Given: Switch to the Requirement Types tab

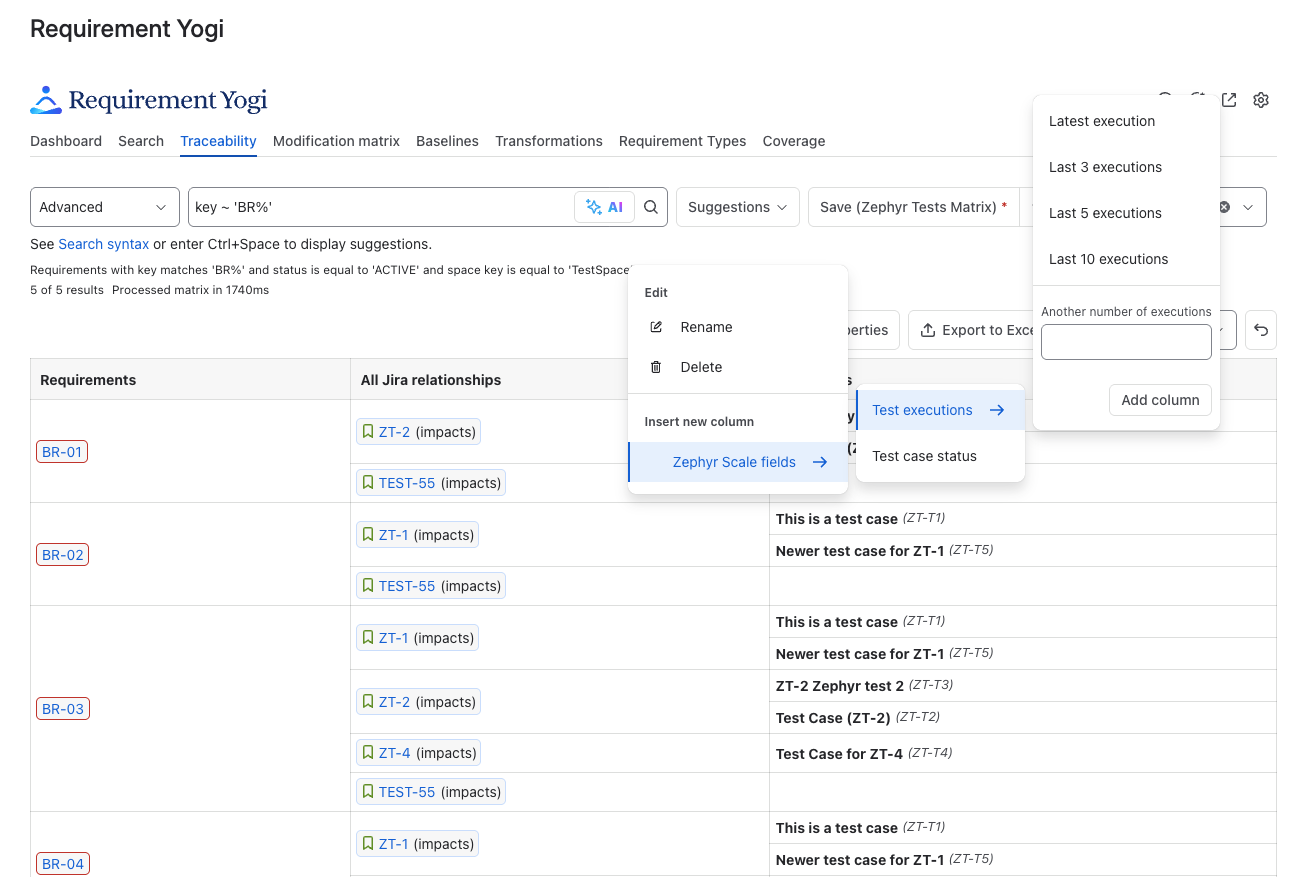Looking at the screenshot, I should tap(682, 141).
